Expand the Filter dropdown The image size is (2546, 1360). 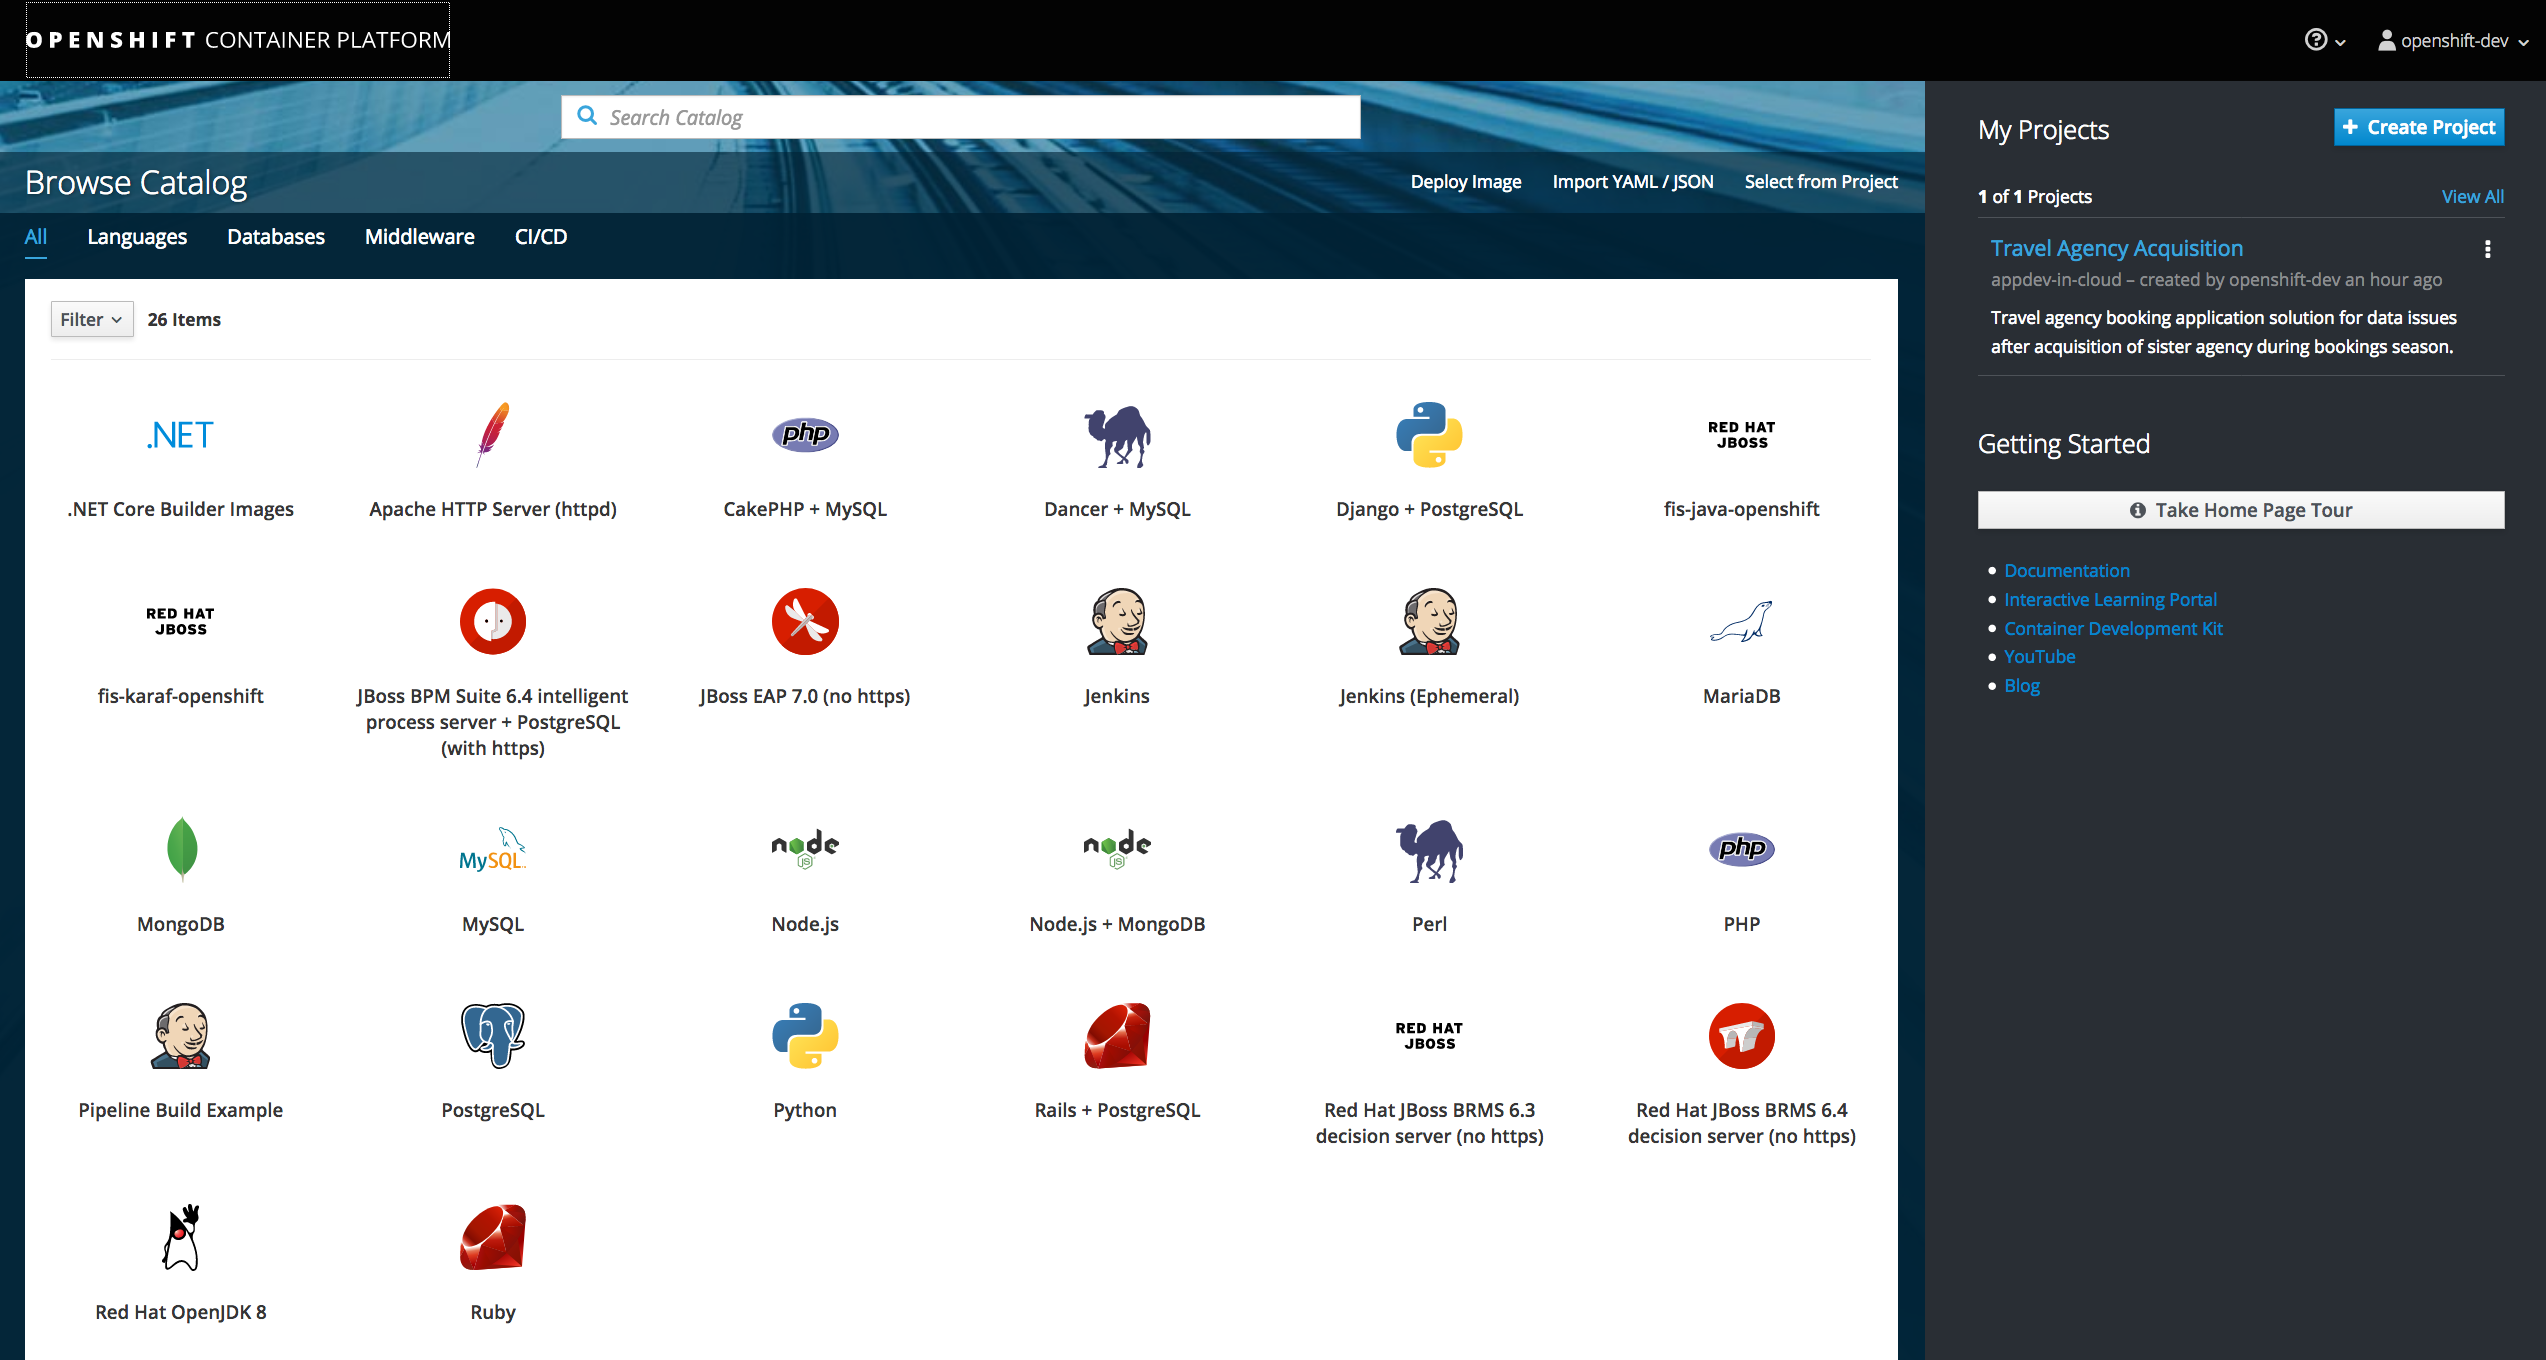[x=91, y=319]
